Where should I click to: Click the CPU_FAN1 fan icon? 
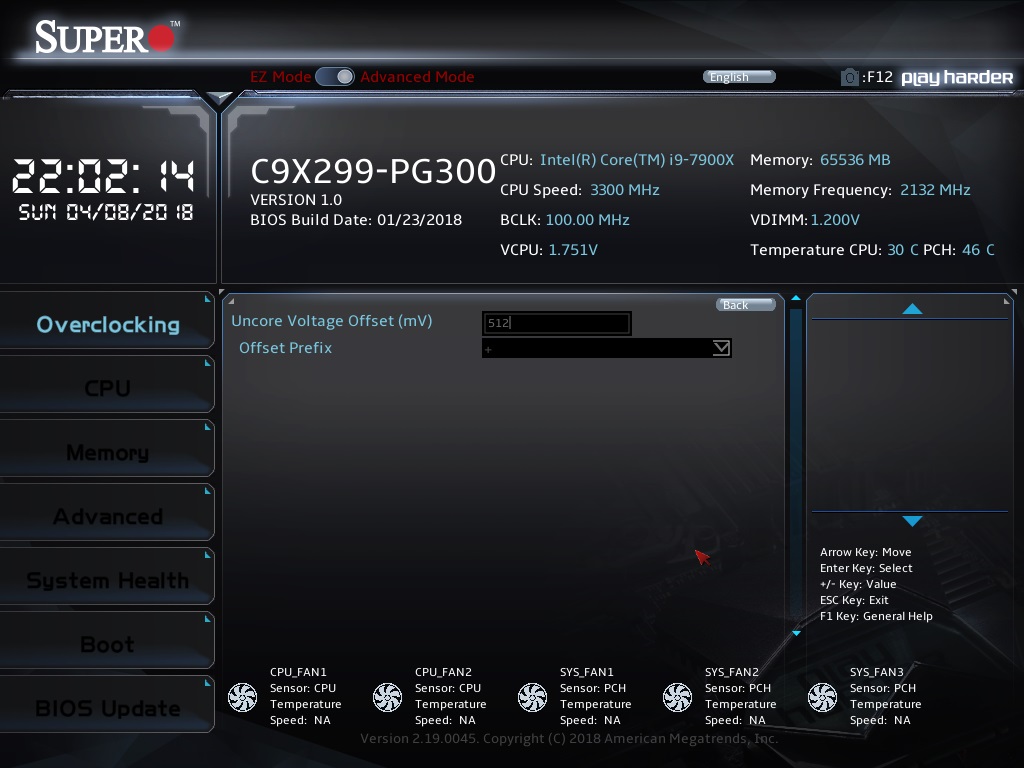pyautogui.click(x=242, y=697)
